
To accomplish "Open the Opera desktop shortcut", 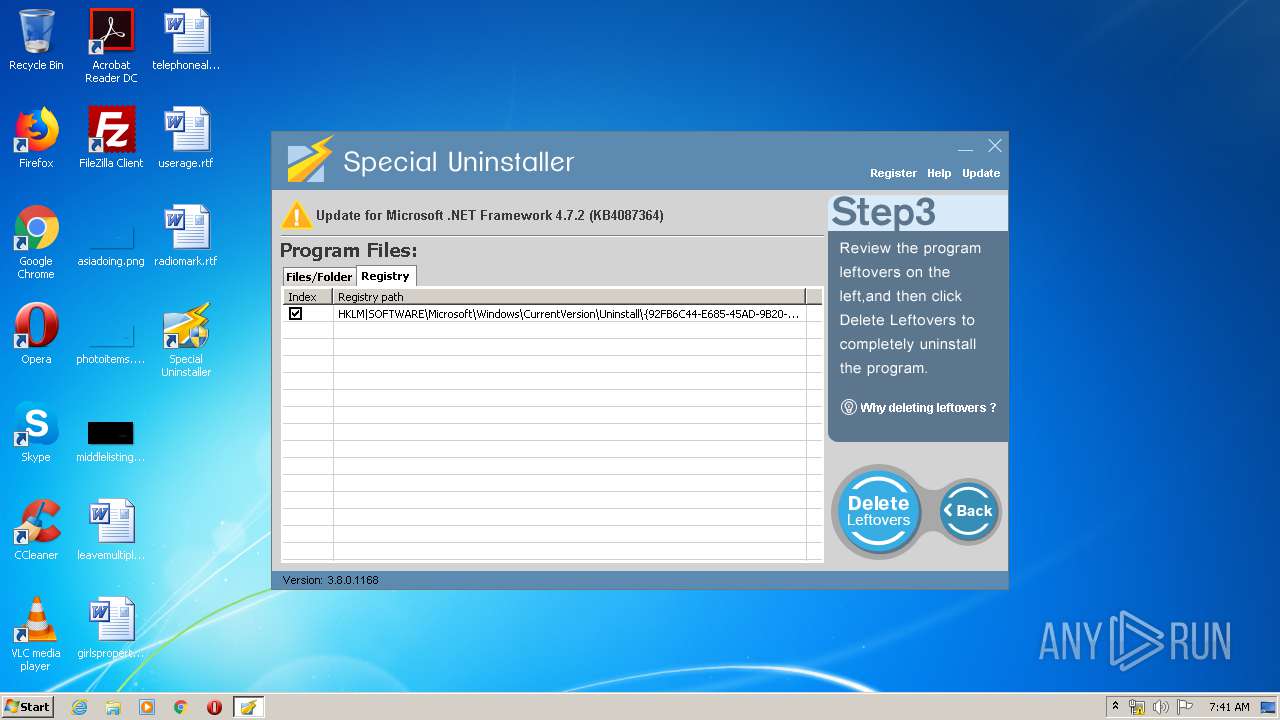I will pyautogui.click(x=36, y=334).
